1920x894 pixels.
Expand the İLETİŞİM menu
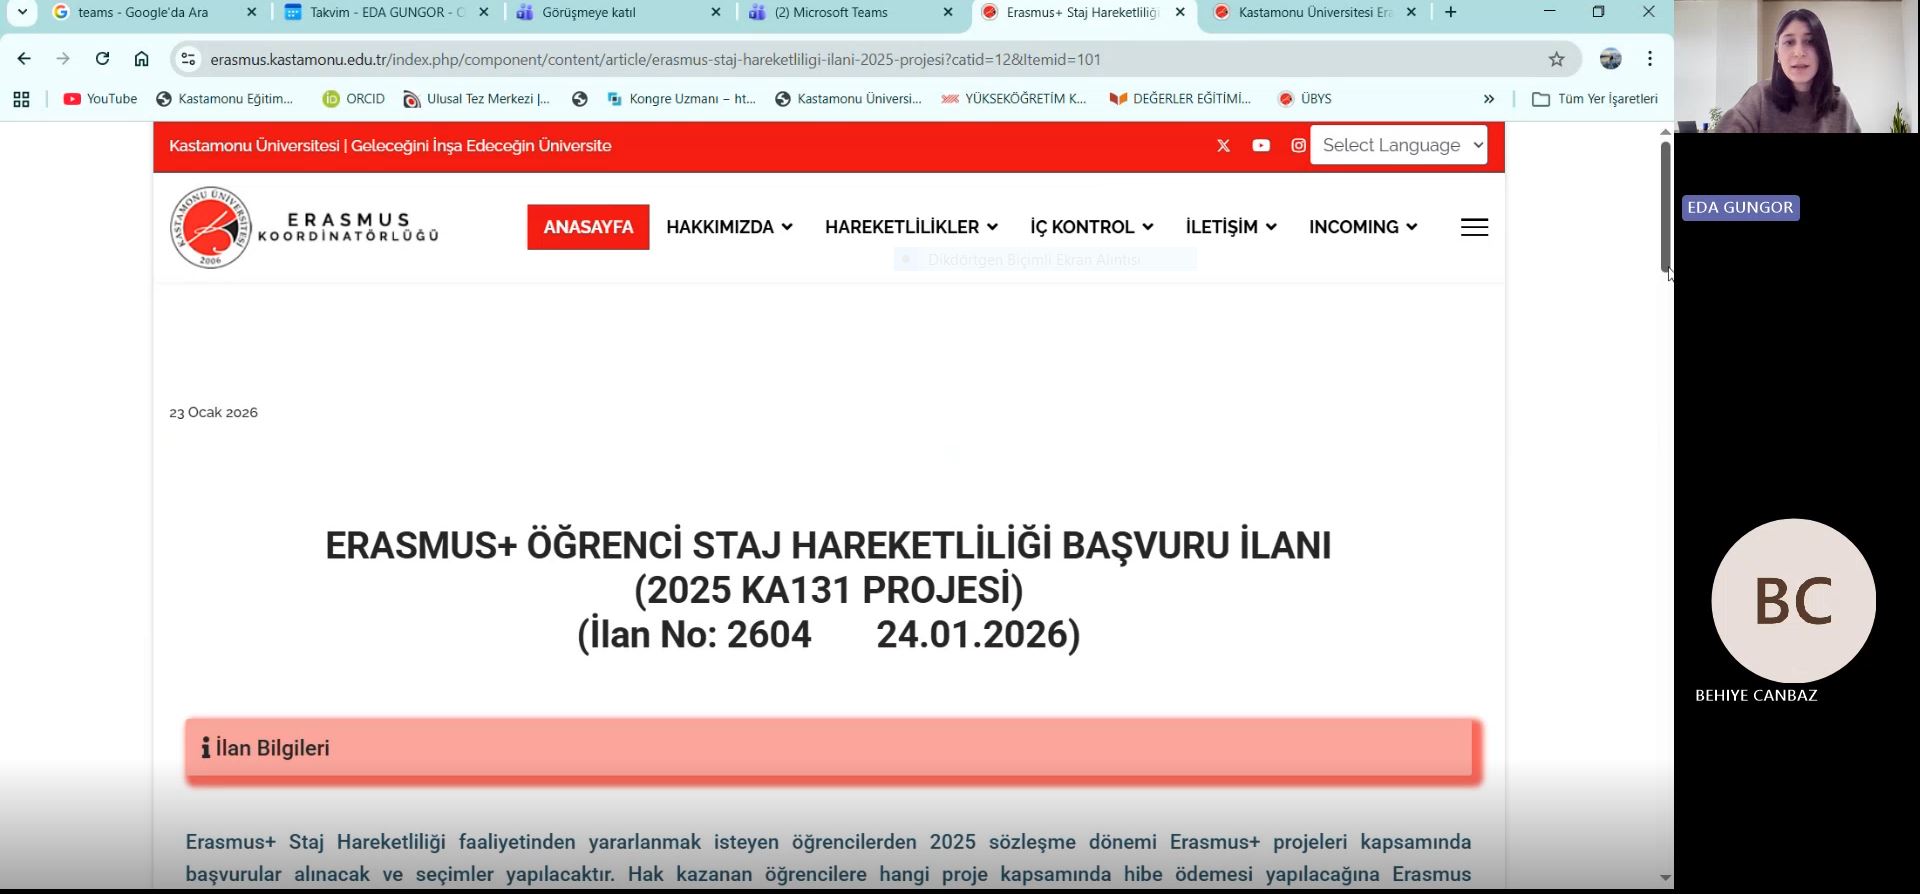point(1231,227)
